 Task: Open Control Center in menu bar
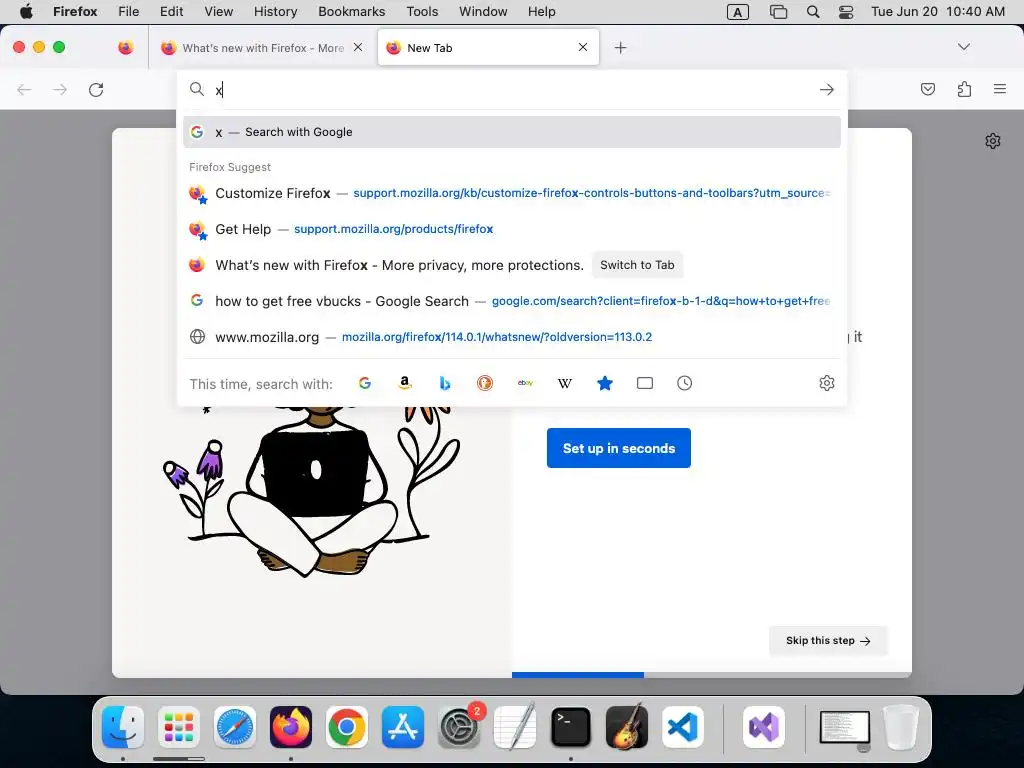pyautogui.click(x=846, y=12)
